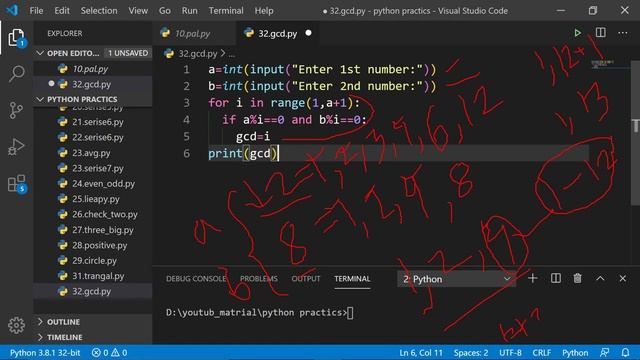Open the Selection menu
The image size is (640, 360).
[99, 11]
